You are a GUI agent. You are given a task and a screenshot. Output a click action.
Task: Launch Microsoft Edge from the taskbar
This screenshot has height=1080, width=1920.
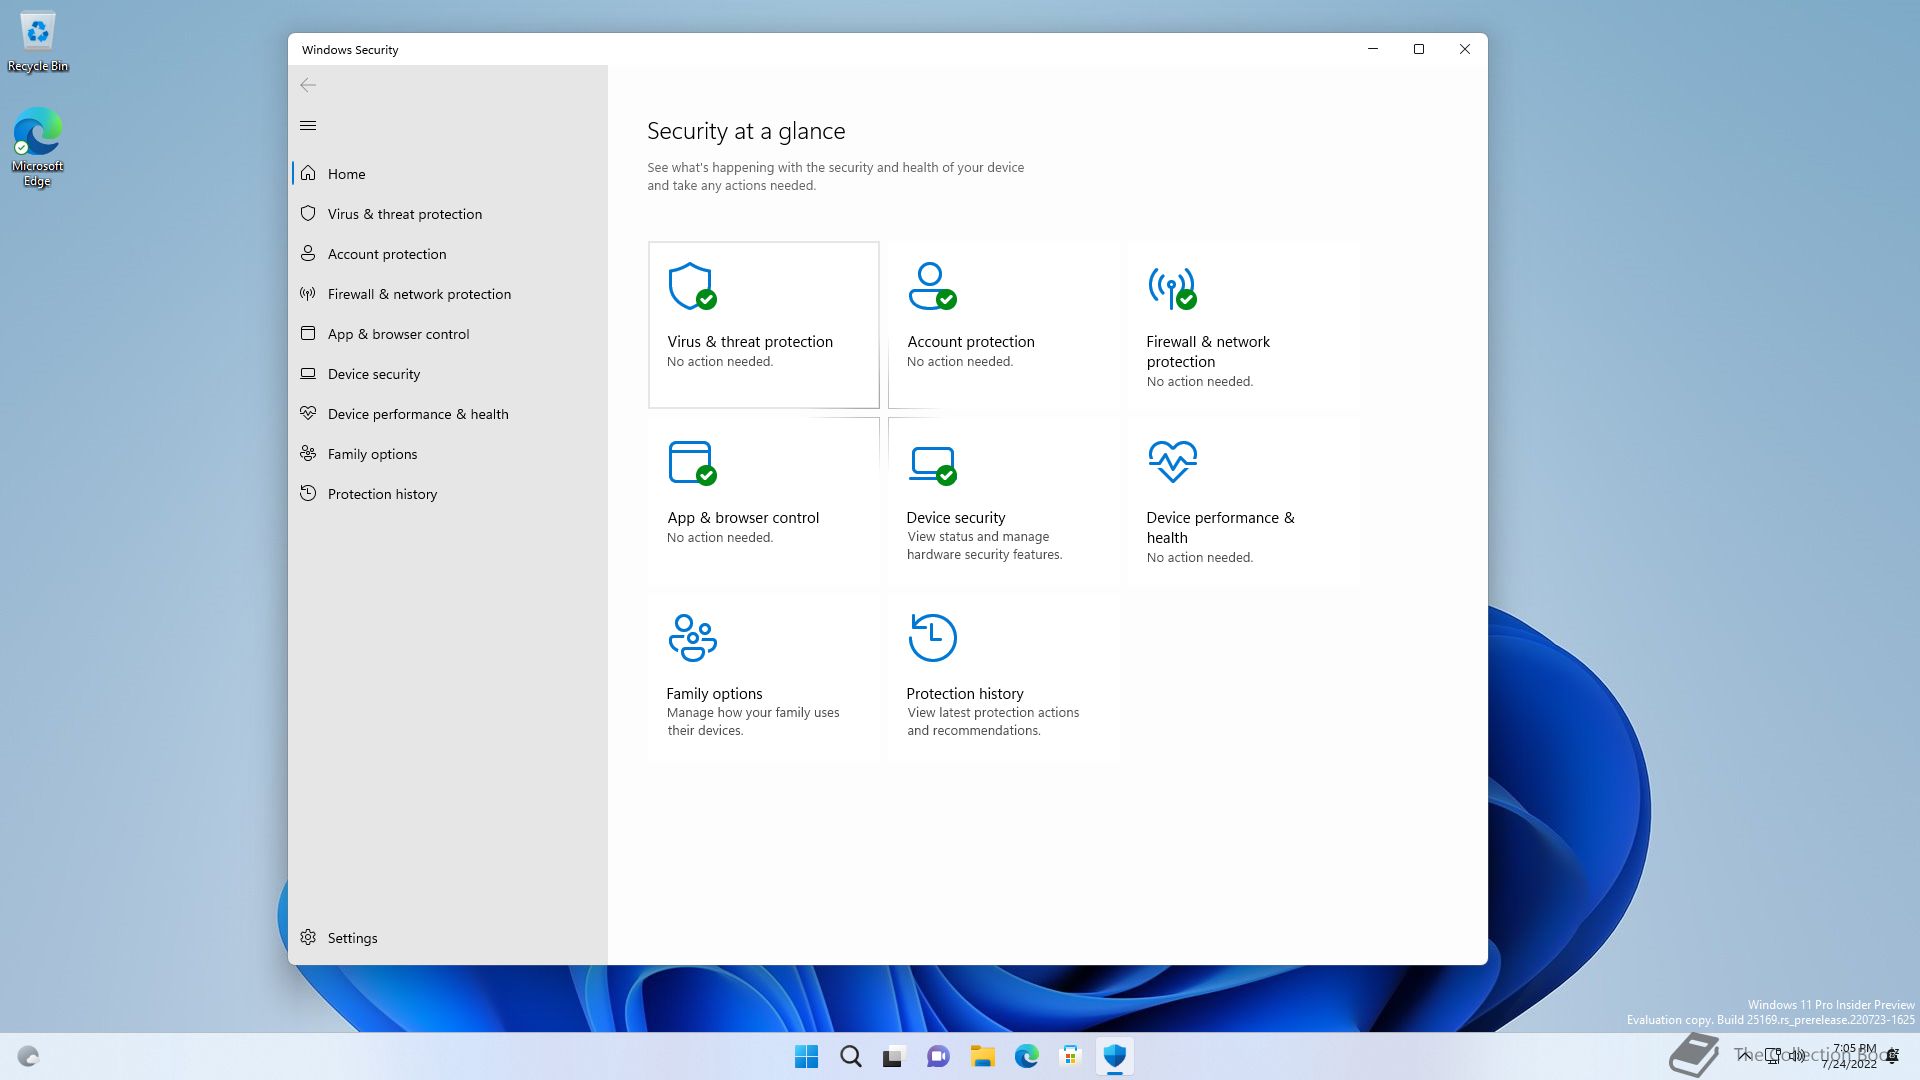pos(1026,1056)
